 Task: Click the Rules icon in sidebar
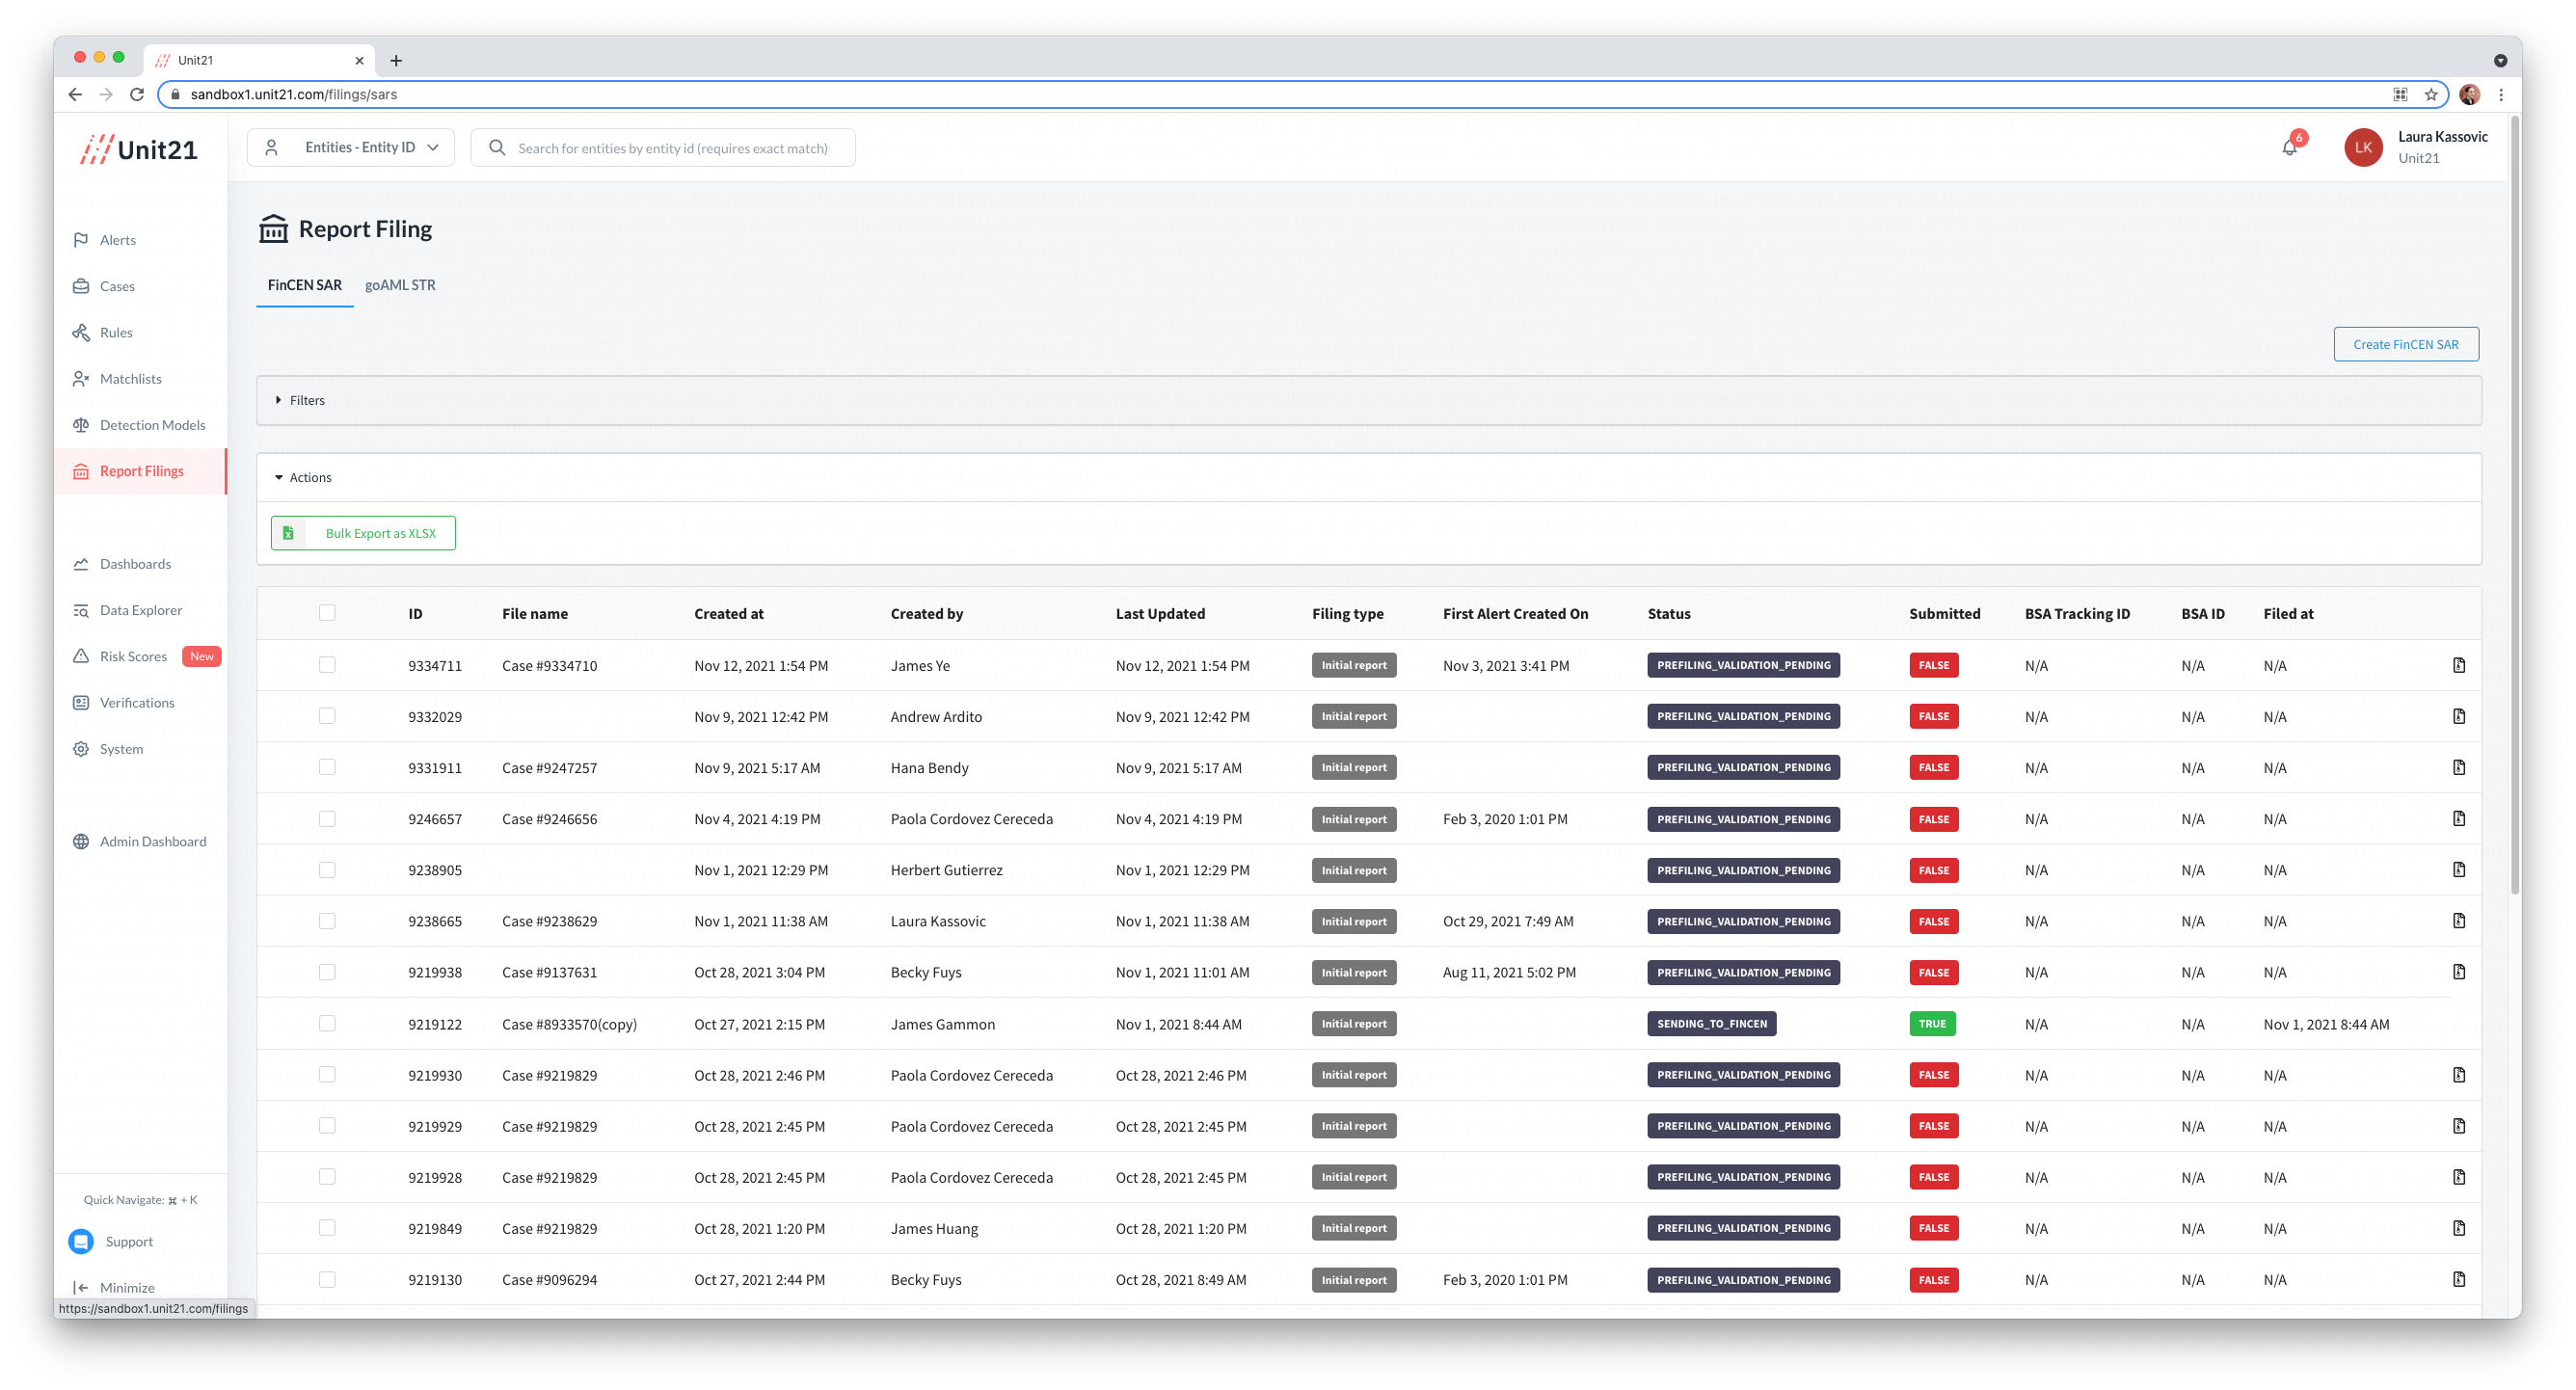tap(81, 332)
